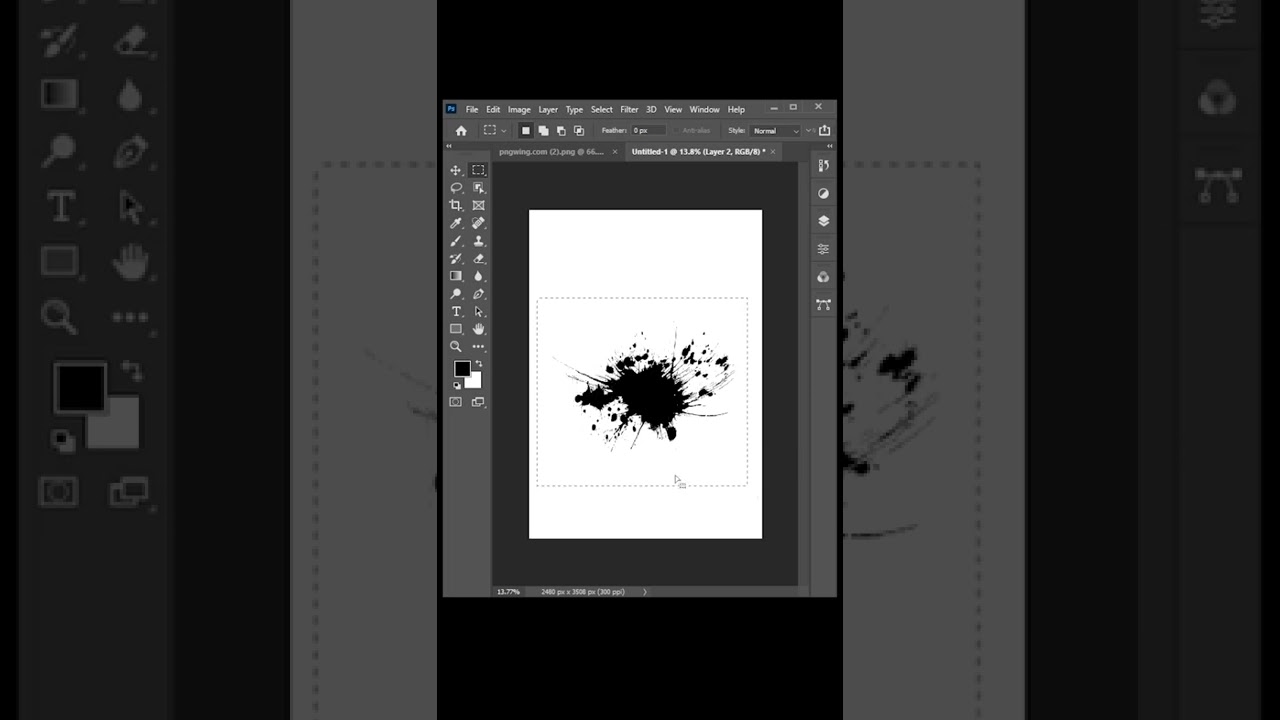Choose Add to selection mode

tap(543, 131)
